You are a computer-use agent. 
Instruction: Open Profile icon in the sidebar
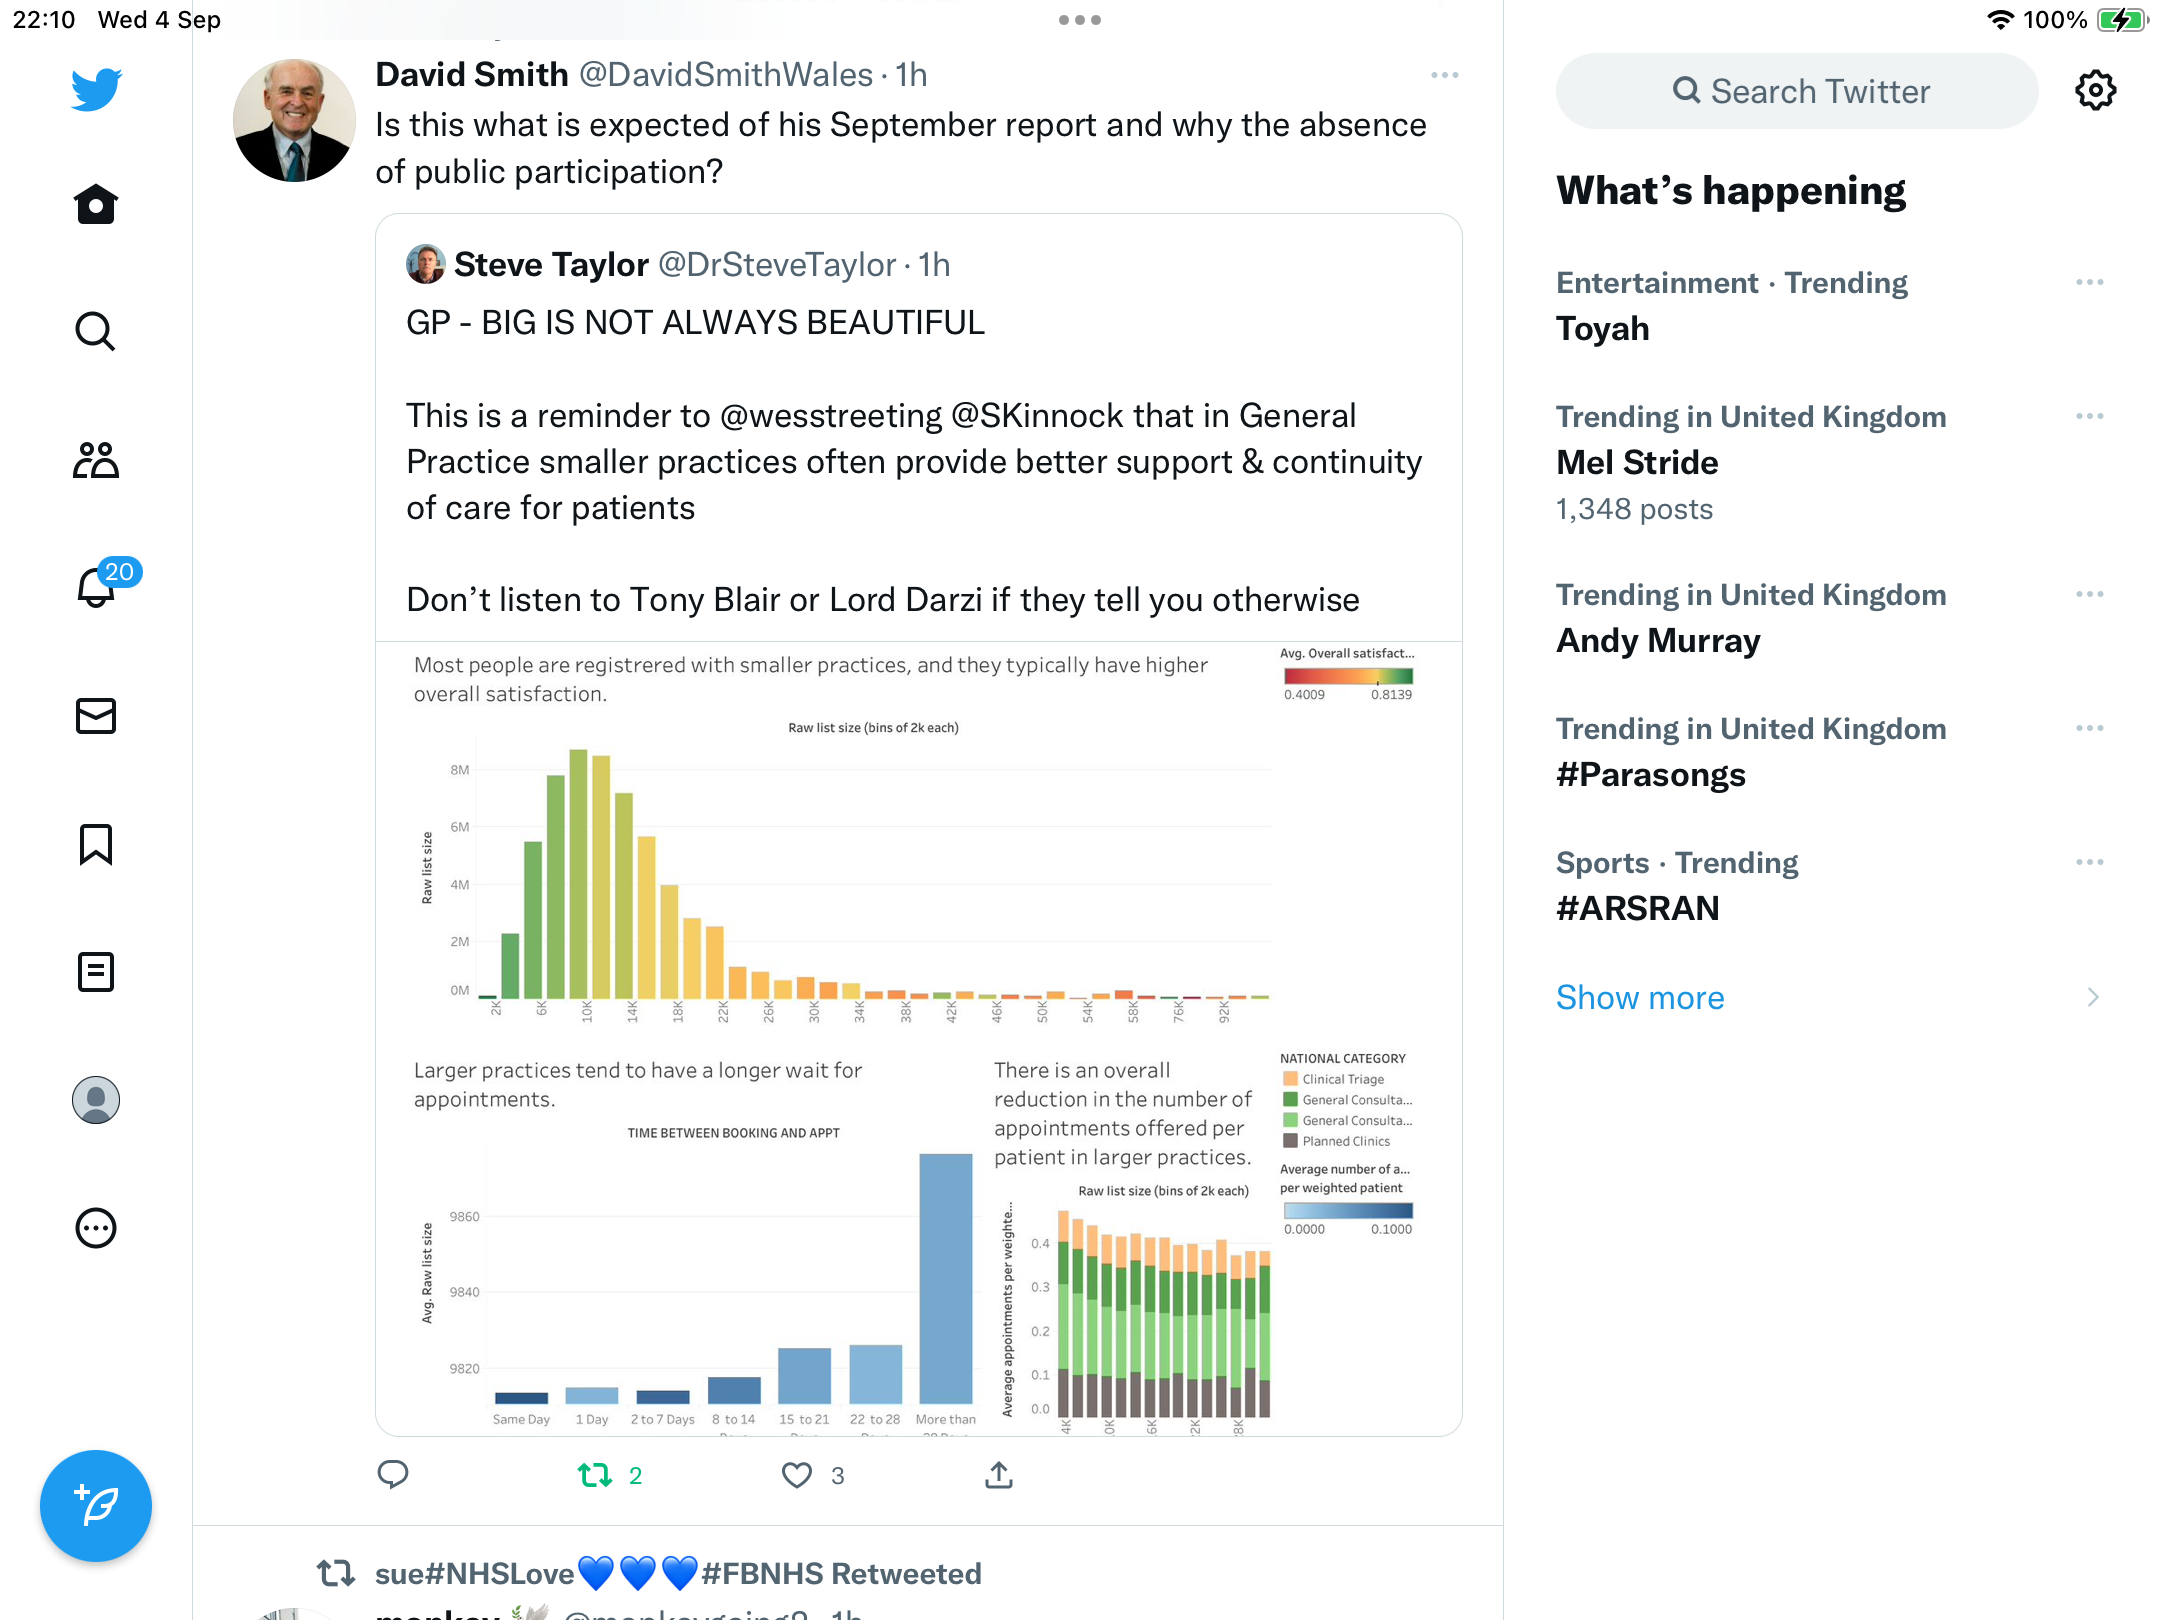[x=96, y=1100]
